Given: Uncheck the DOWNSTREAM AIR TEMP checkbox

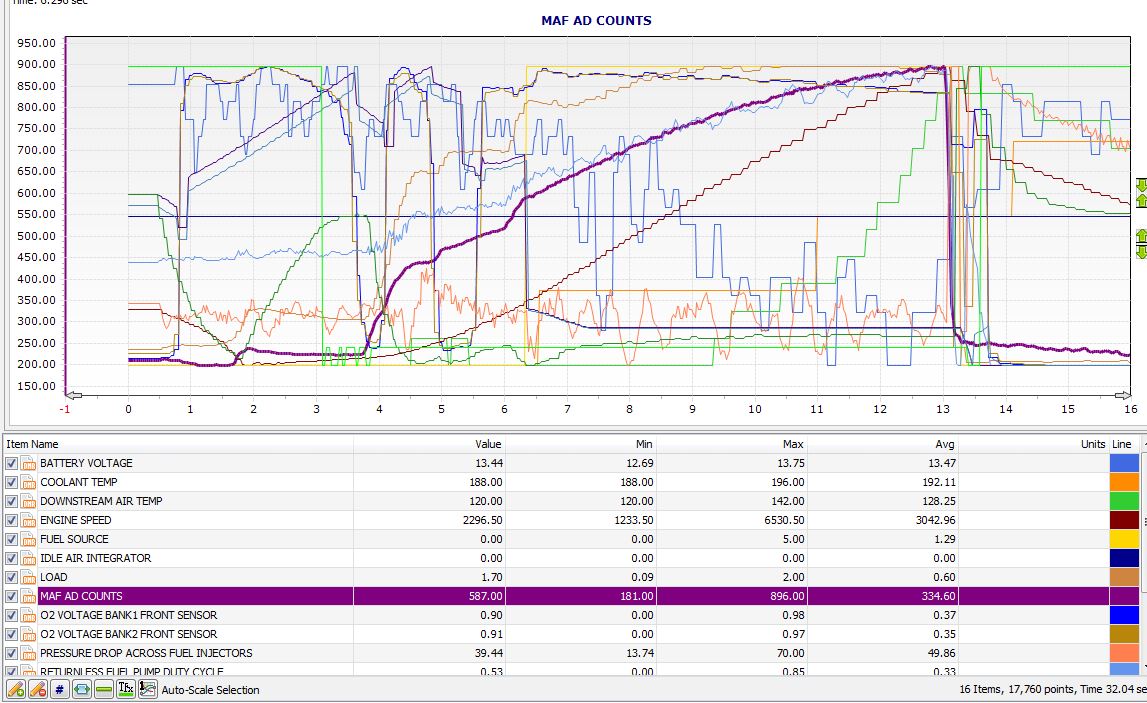Looking at the screenshot, I should pos(11,501).
